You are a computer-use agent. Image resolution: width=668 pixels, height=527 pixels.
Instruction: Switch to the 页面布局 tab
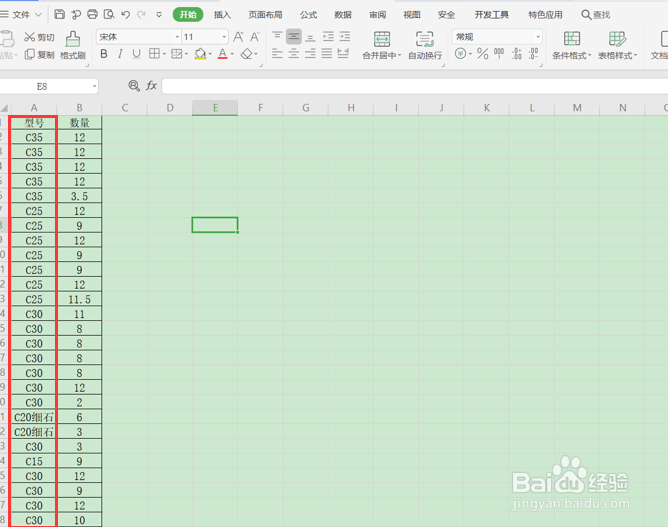[x=265, y=15]
